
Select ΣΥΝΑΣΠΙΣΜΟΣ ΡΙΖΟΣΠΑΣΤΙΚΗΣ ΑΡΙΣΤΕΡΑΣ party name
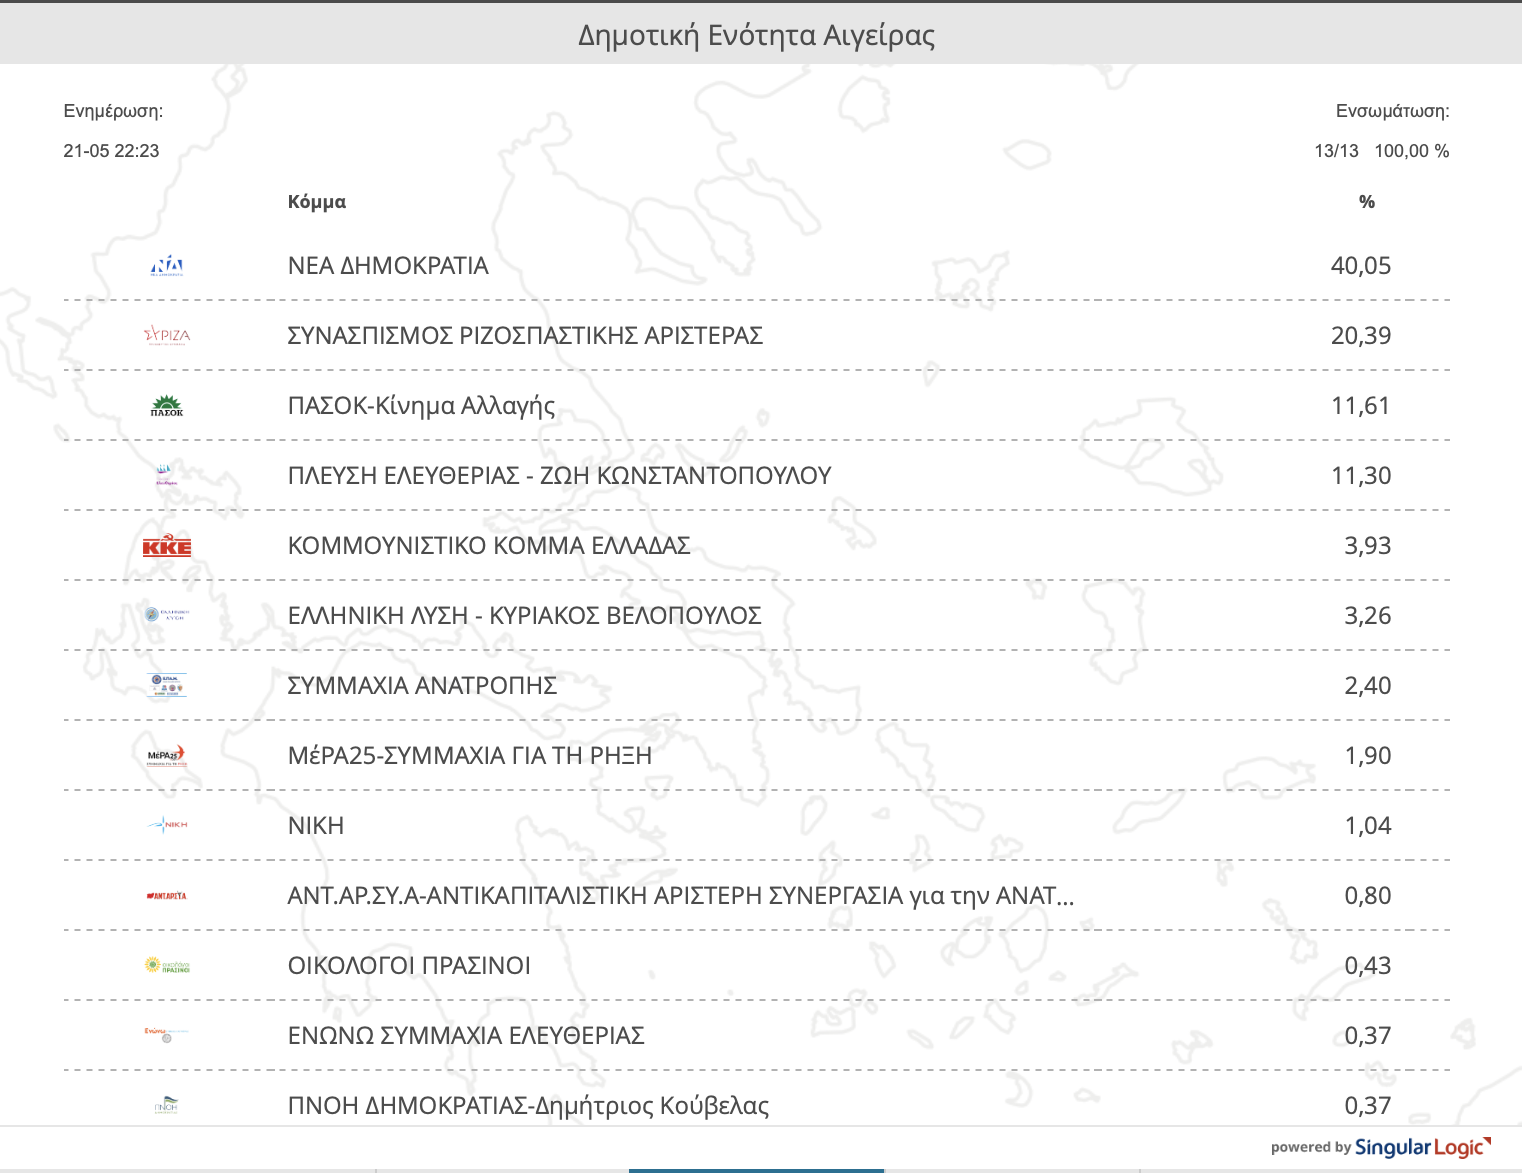(x=525, y=336)
